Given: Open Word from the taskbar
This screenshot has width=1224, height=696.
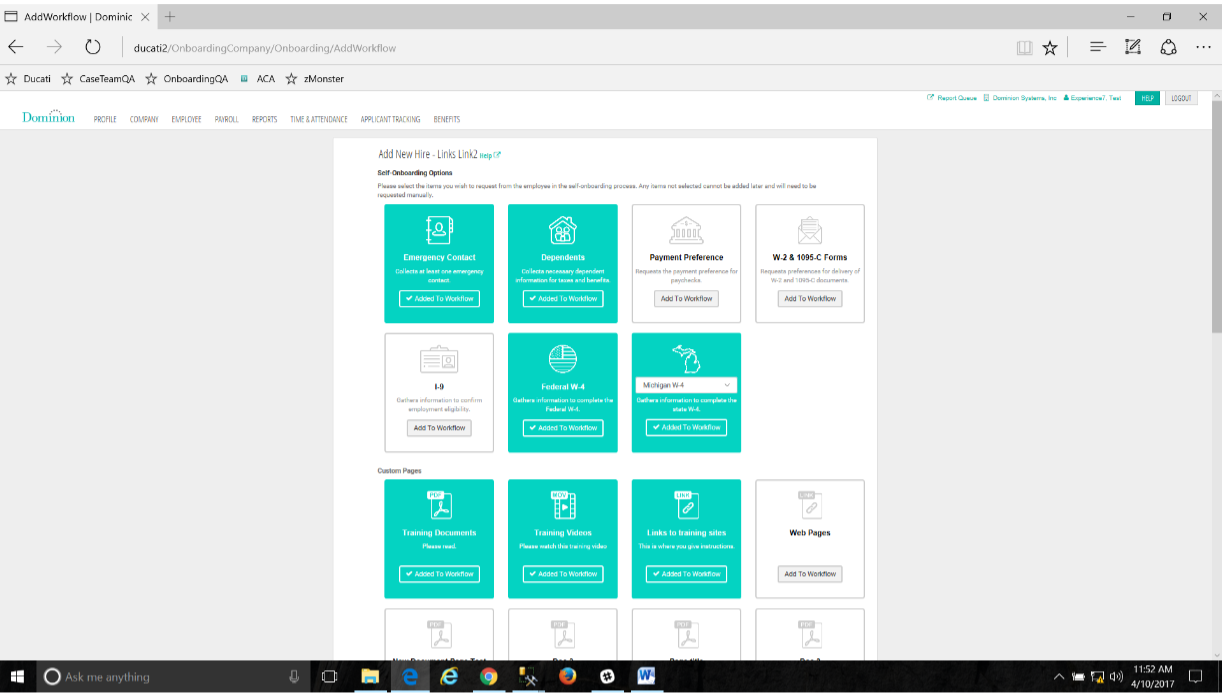Looking at the screenshot, I should pos(646,677).
